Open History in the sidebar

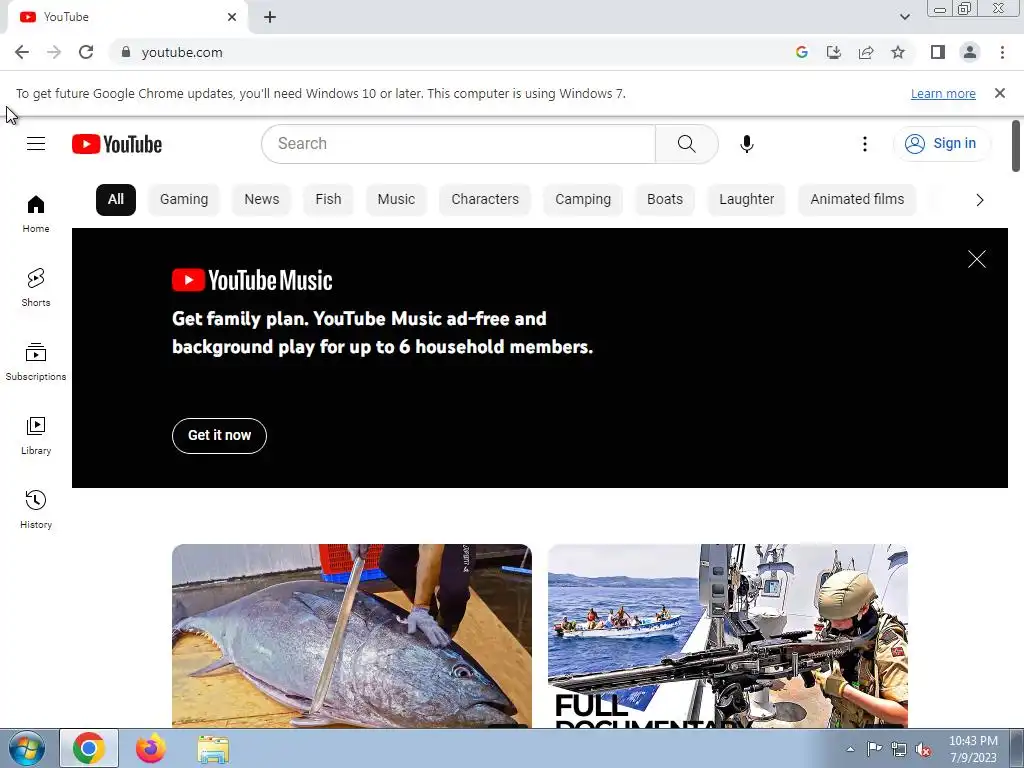pos(36,509)
